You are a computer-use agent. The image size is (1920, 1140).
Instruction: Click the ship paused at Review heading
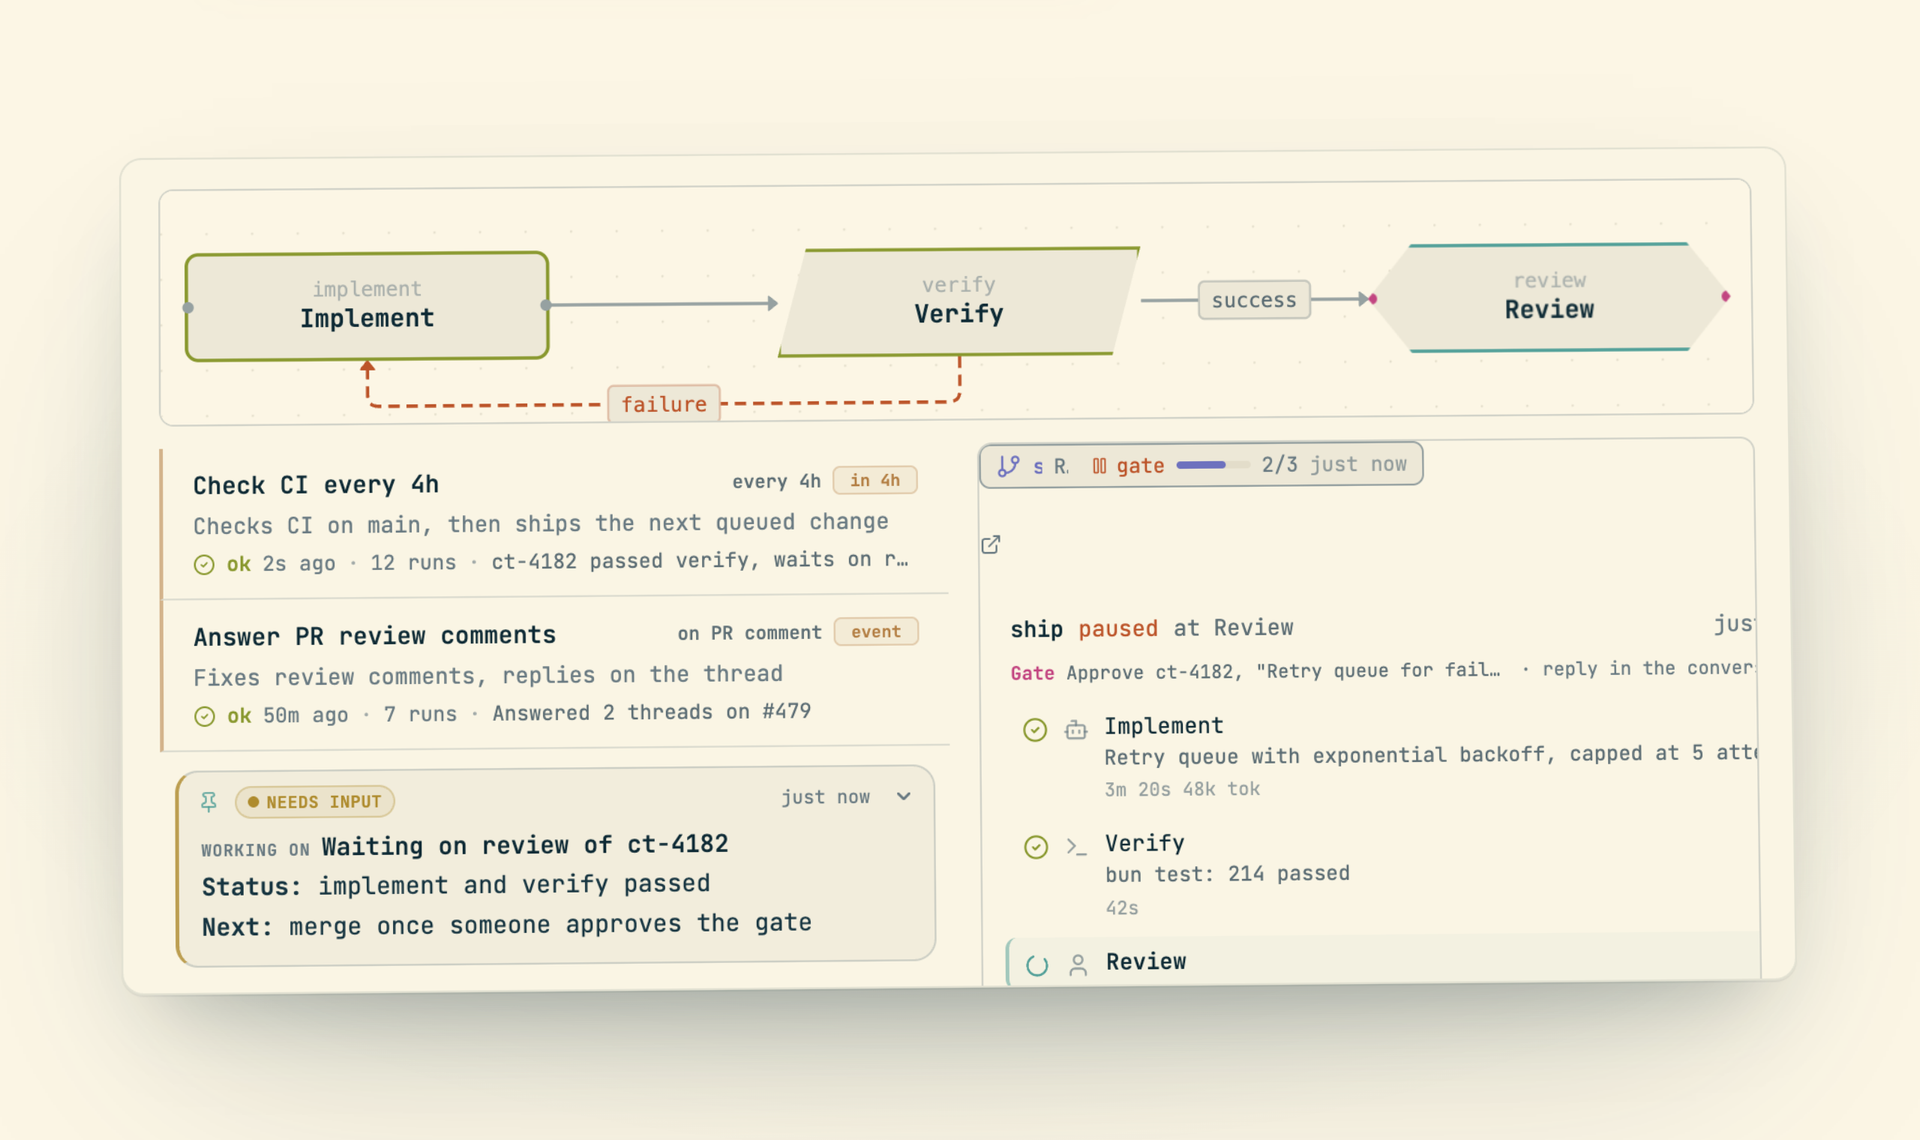(1152, 629)
